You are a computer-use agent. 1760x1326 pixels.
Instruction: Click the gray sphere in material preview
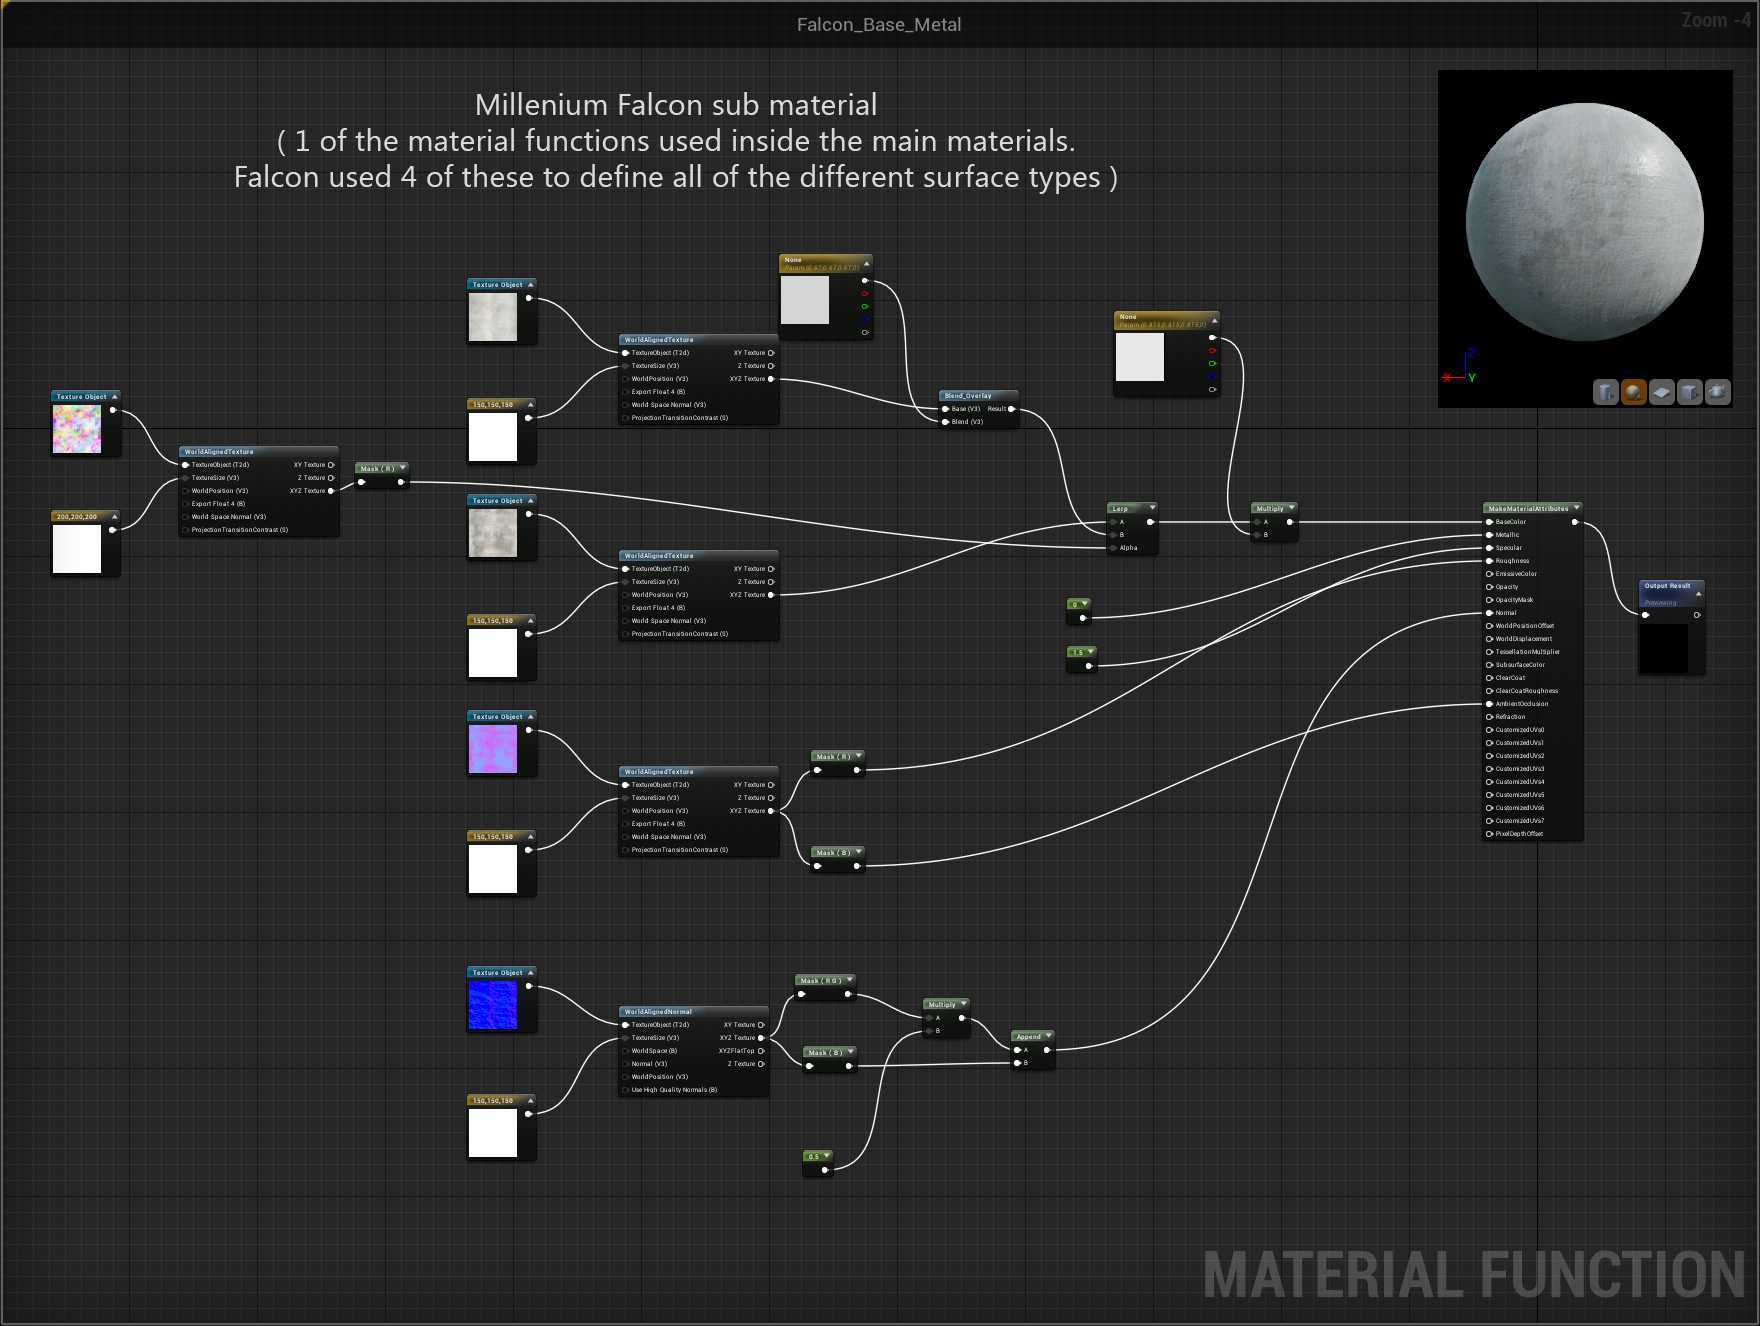1585,222
